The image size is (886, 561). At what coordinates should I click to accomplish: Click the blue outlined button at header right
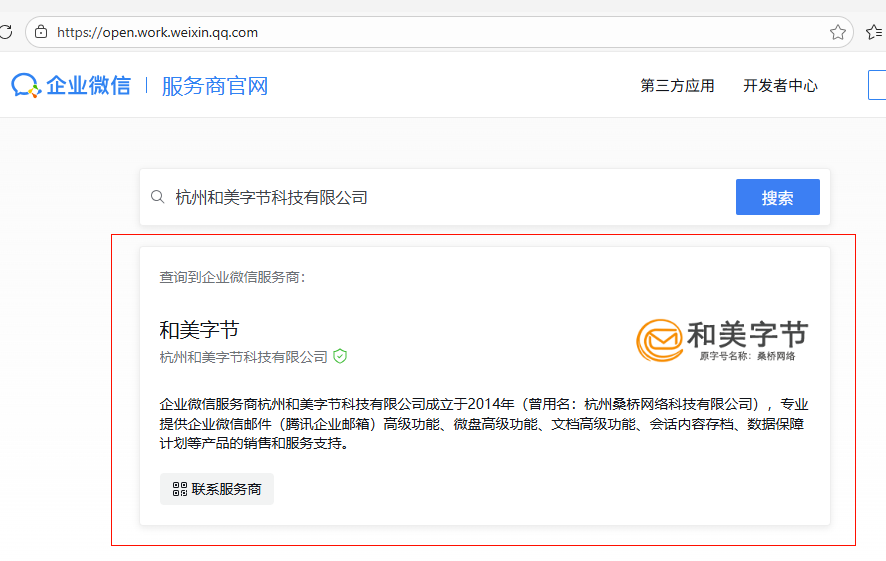click(x=877, y=86)
